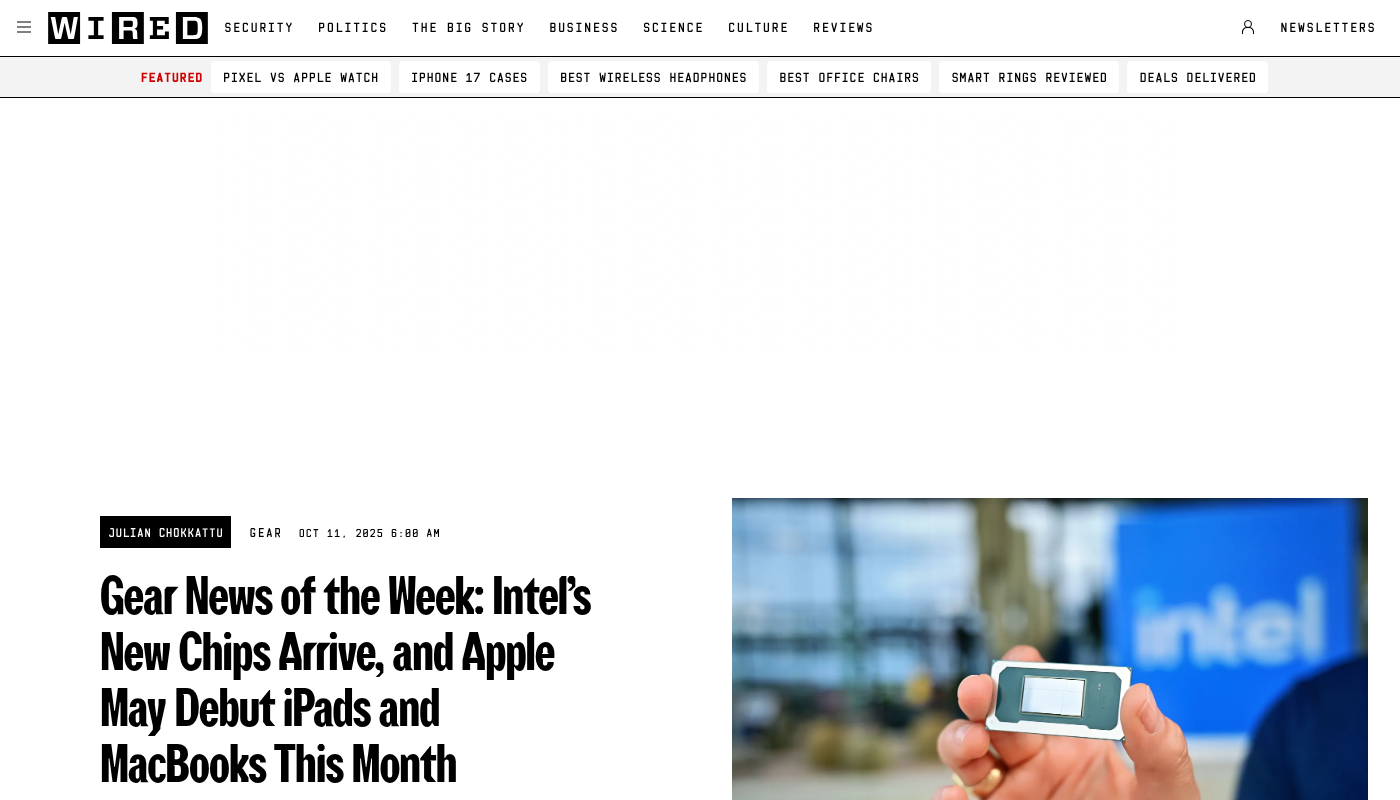Open Pixel vs Apple Watch featured link

(x=301, y=78)
